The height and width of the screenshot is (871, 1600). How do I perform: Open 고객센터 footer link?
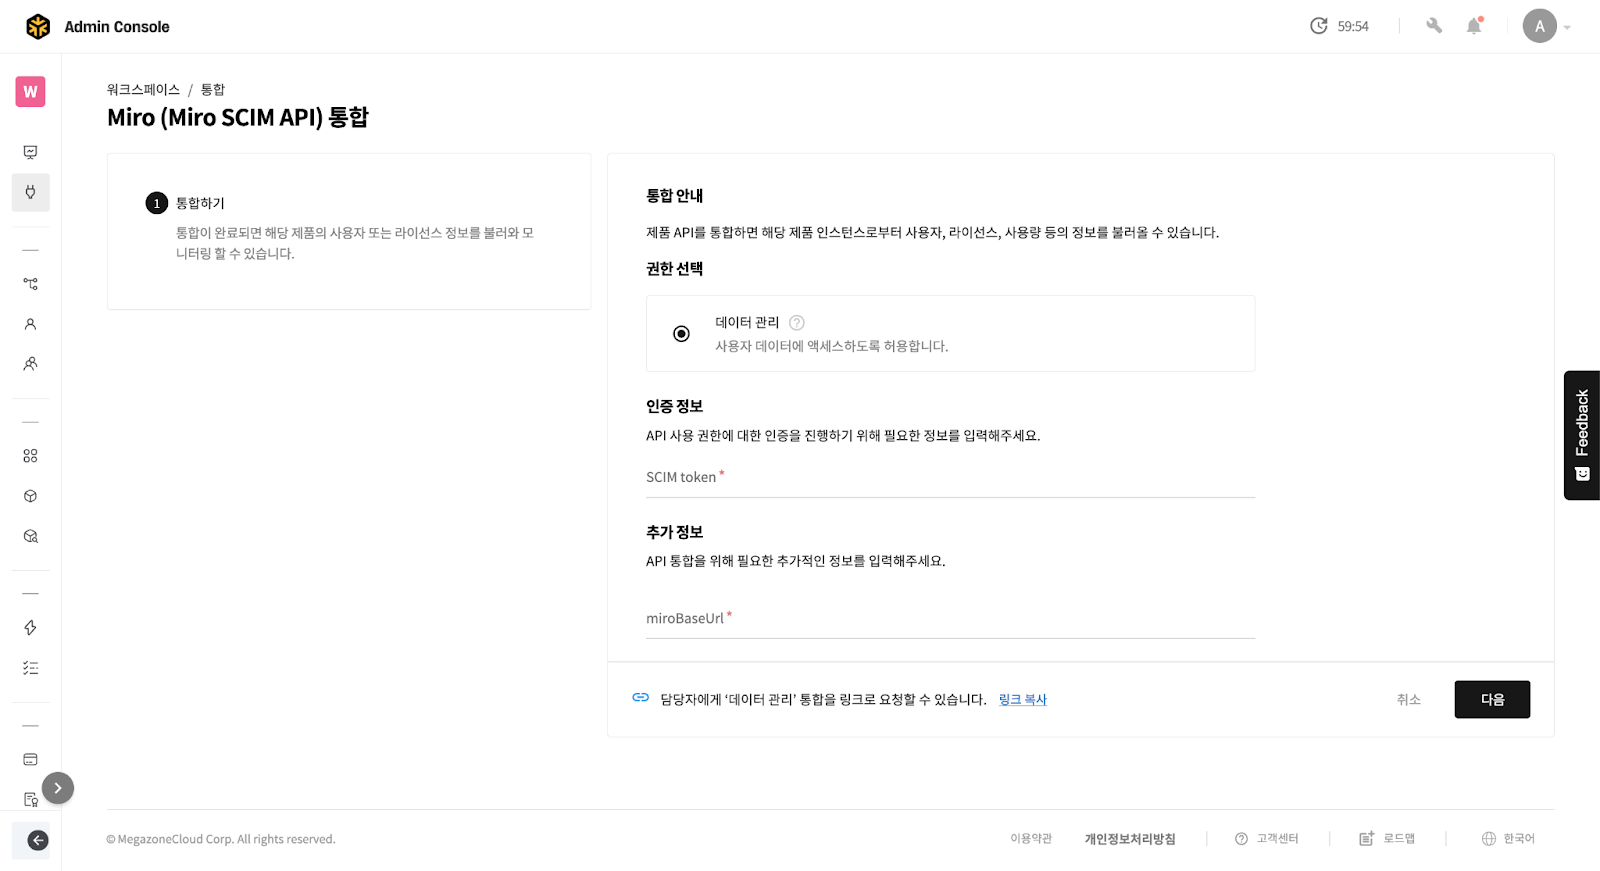(x=1267, y=839)
